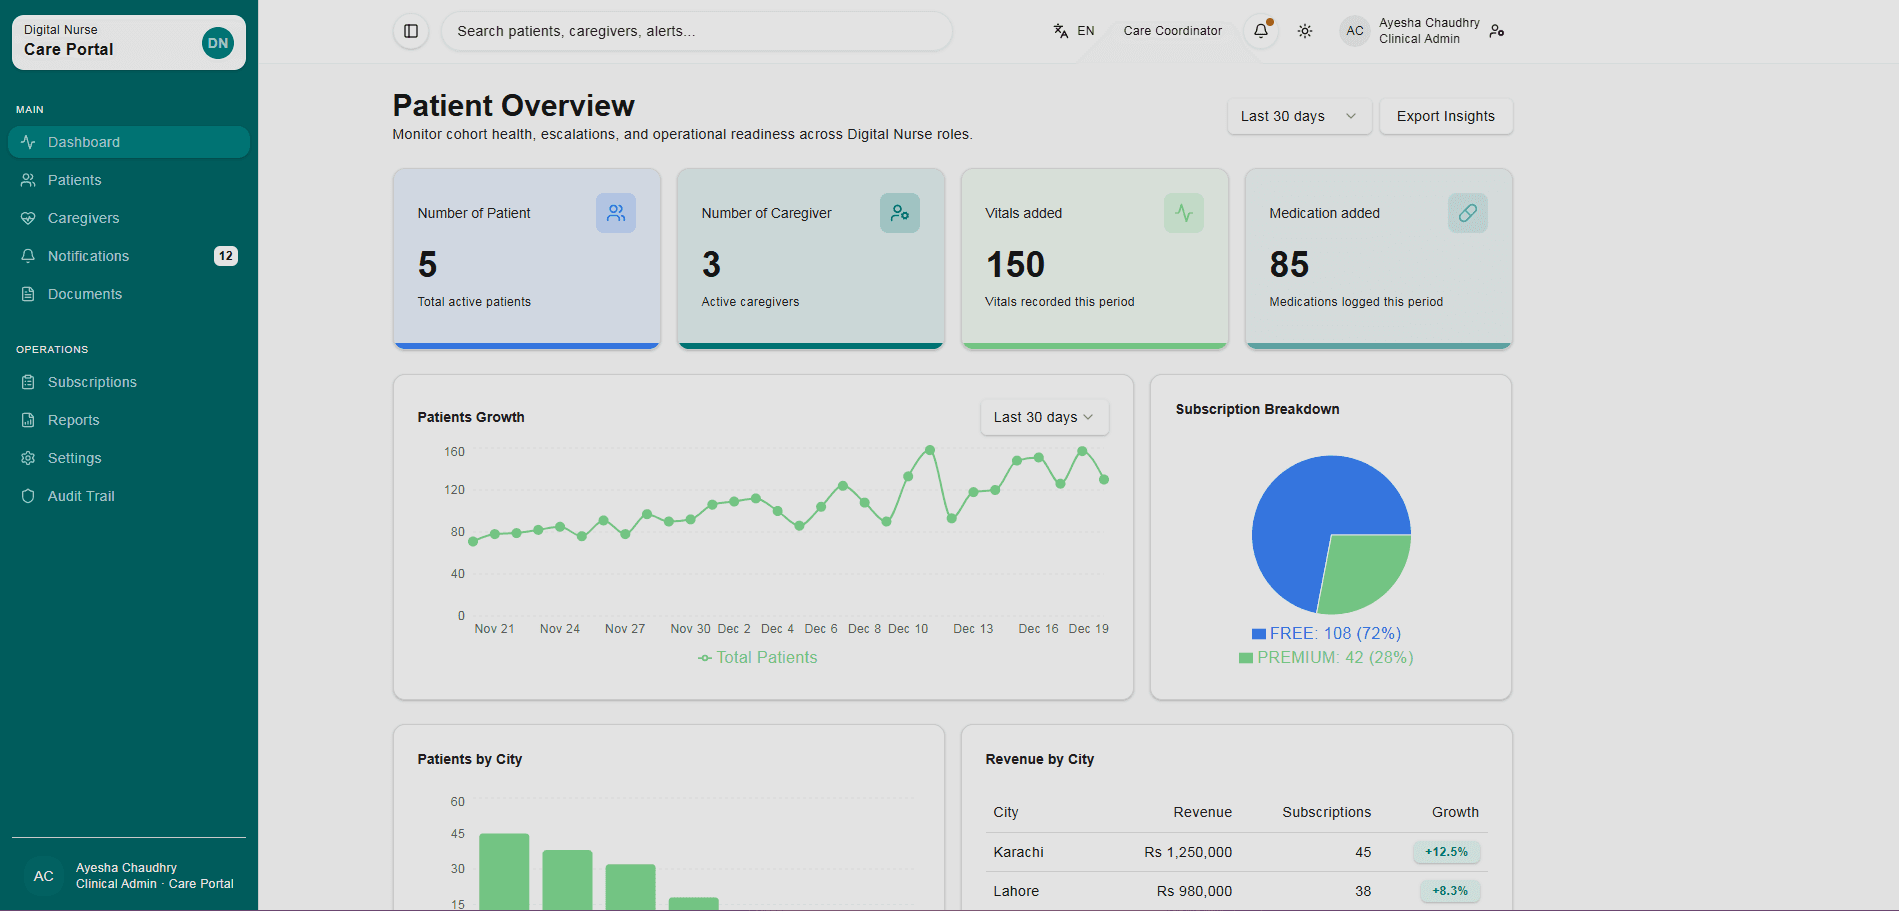Click the Export Insights button
Screen dimensions: 1899x911
[1445, 116]
